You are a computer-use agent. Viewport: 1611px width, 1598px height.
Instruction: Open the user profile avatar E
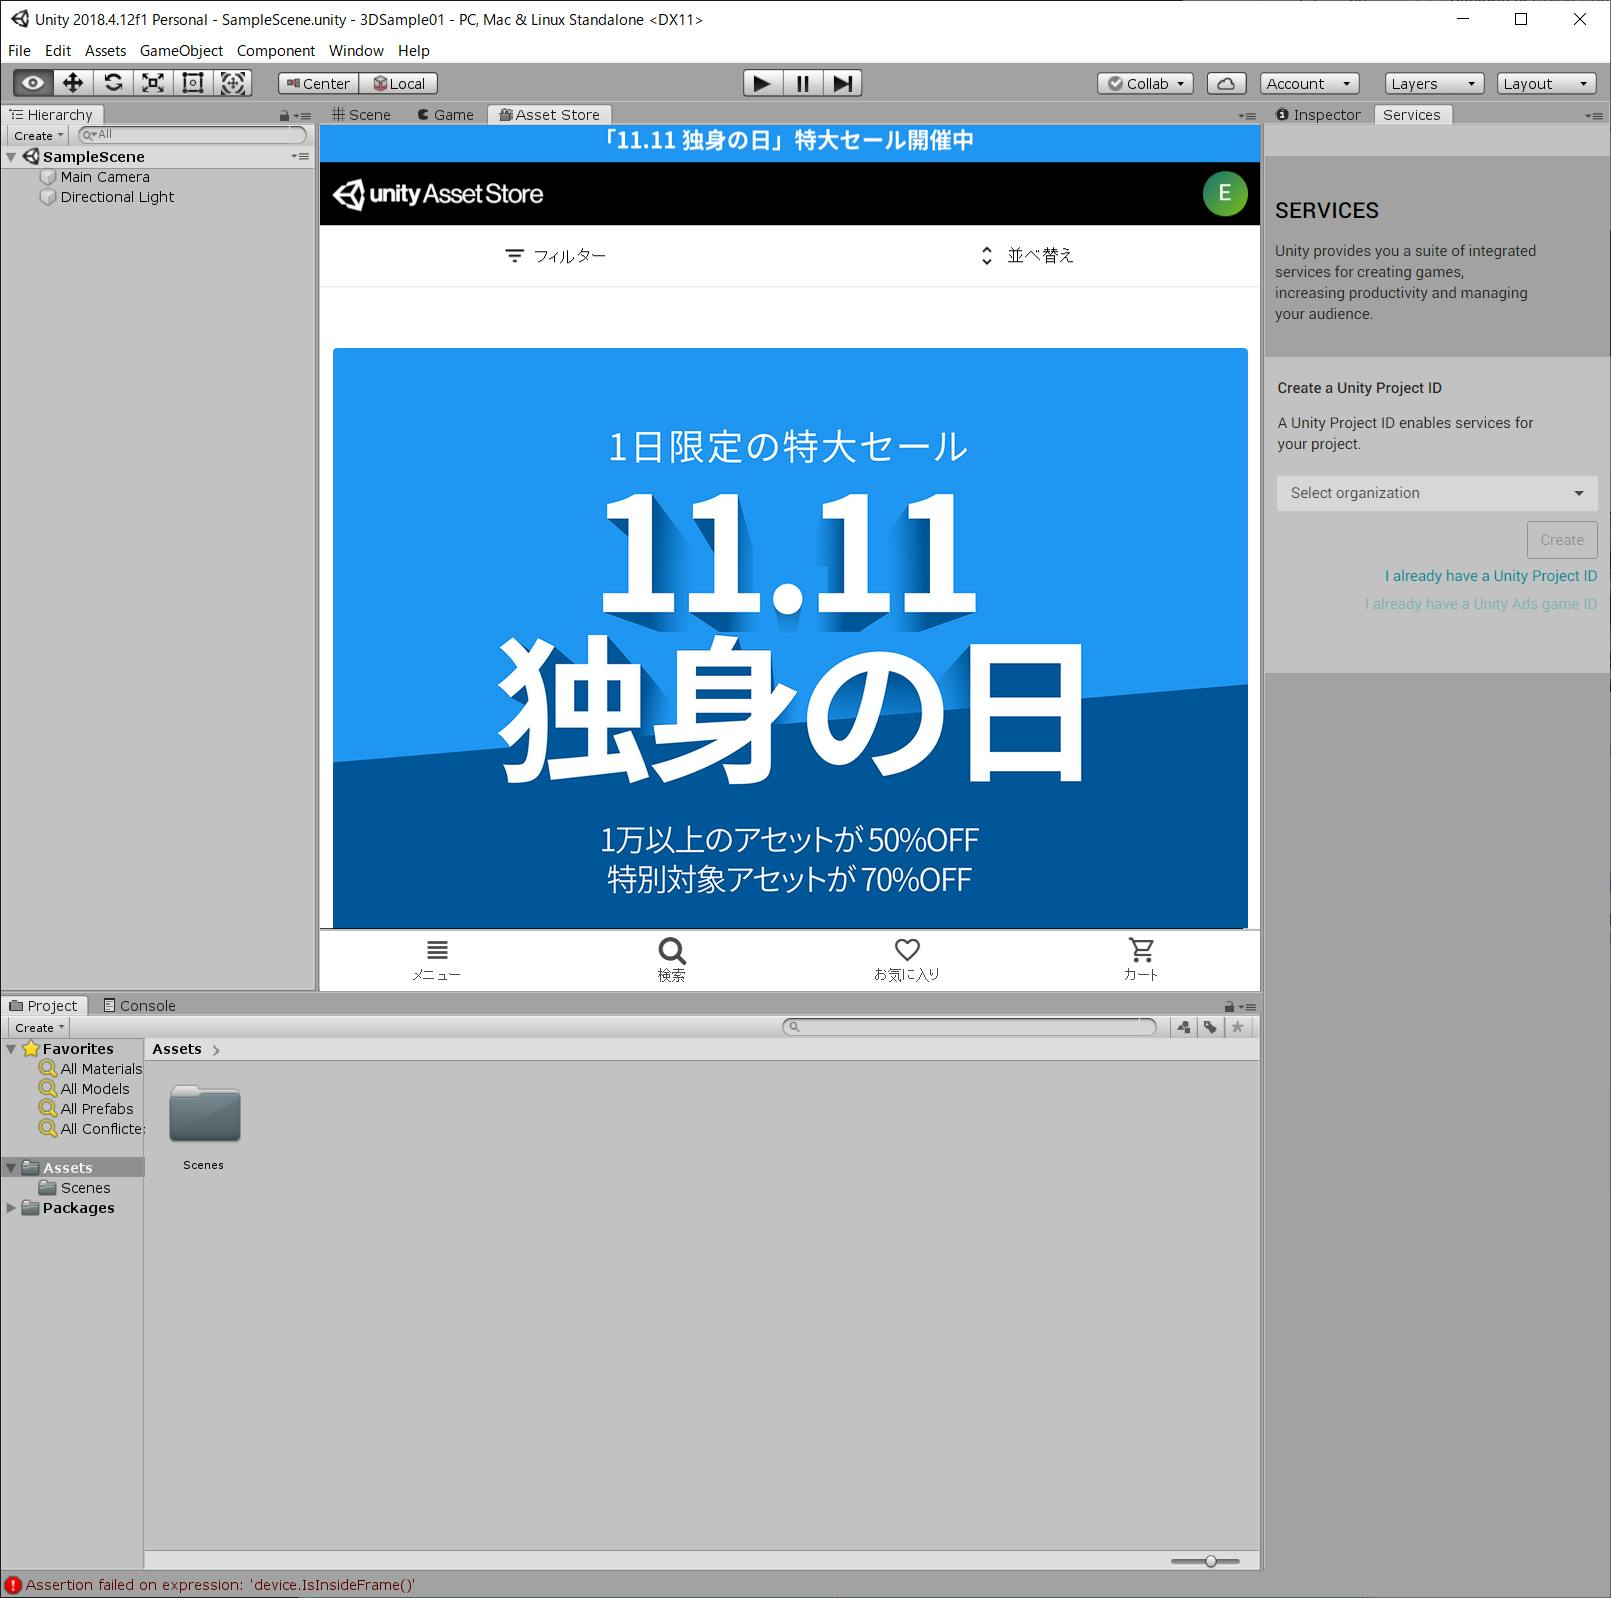pyautogui.click(x=1225, y=193)
